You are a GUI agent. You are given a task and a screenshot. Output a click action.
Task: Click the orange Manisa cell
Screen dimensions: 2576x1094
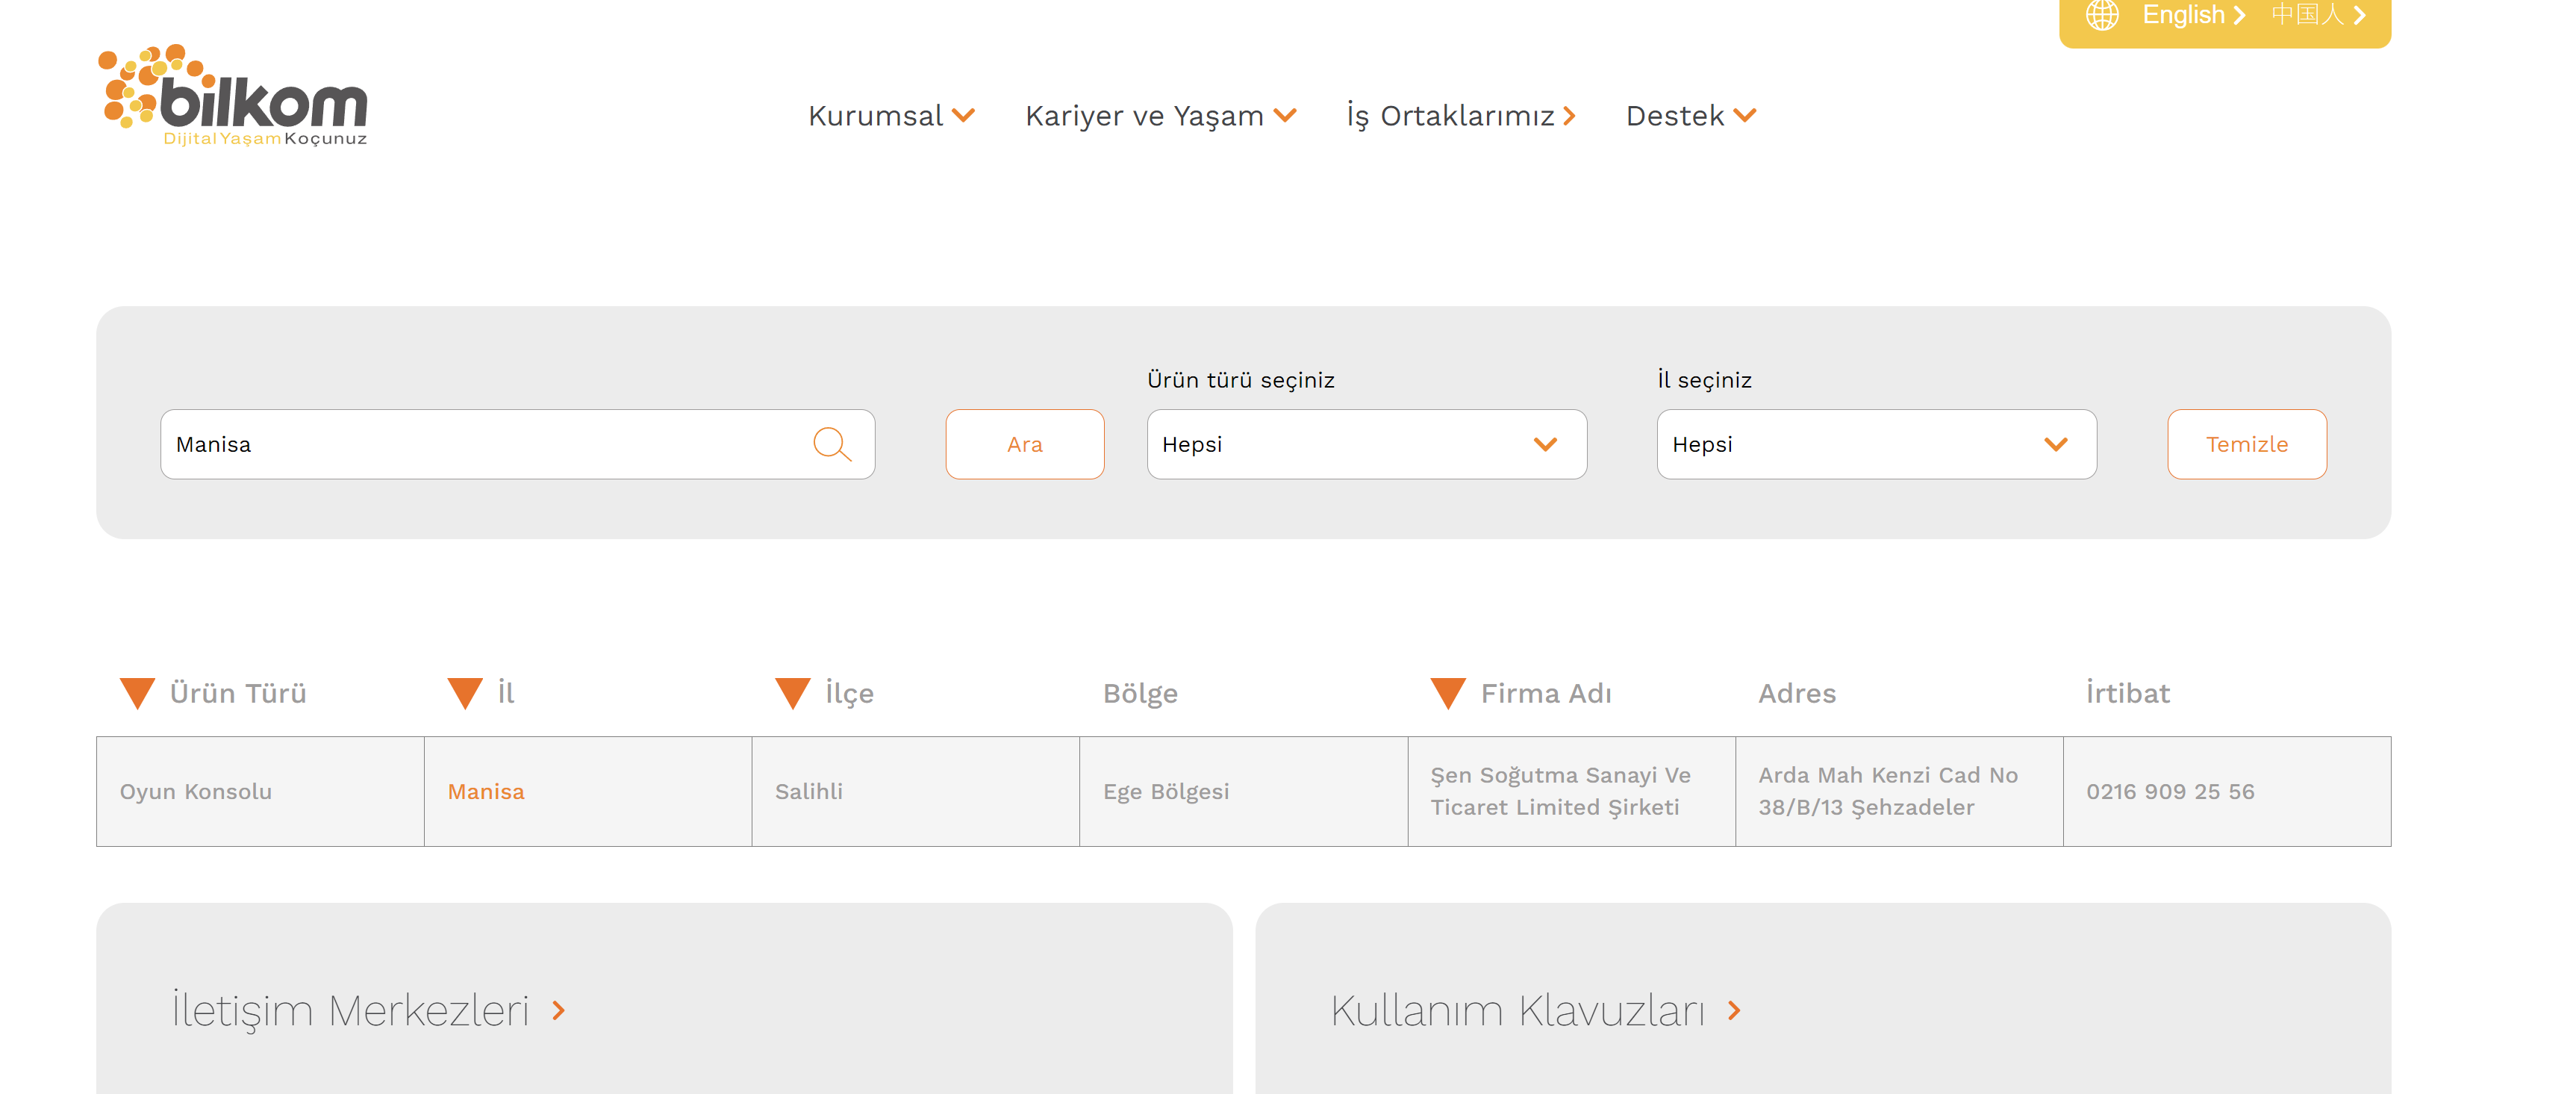point(587,791)
